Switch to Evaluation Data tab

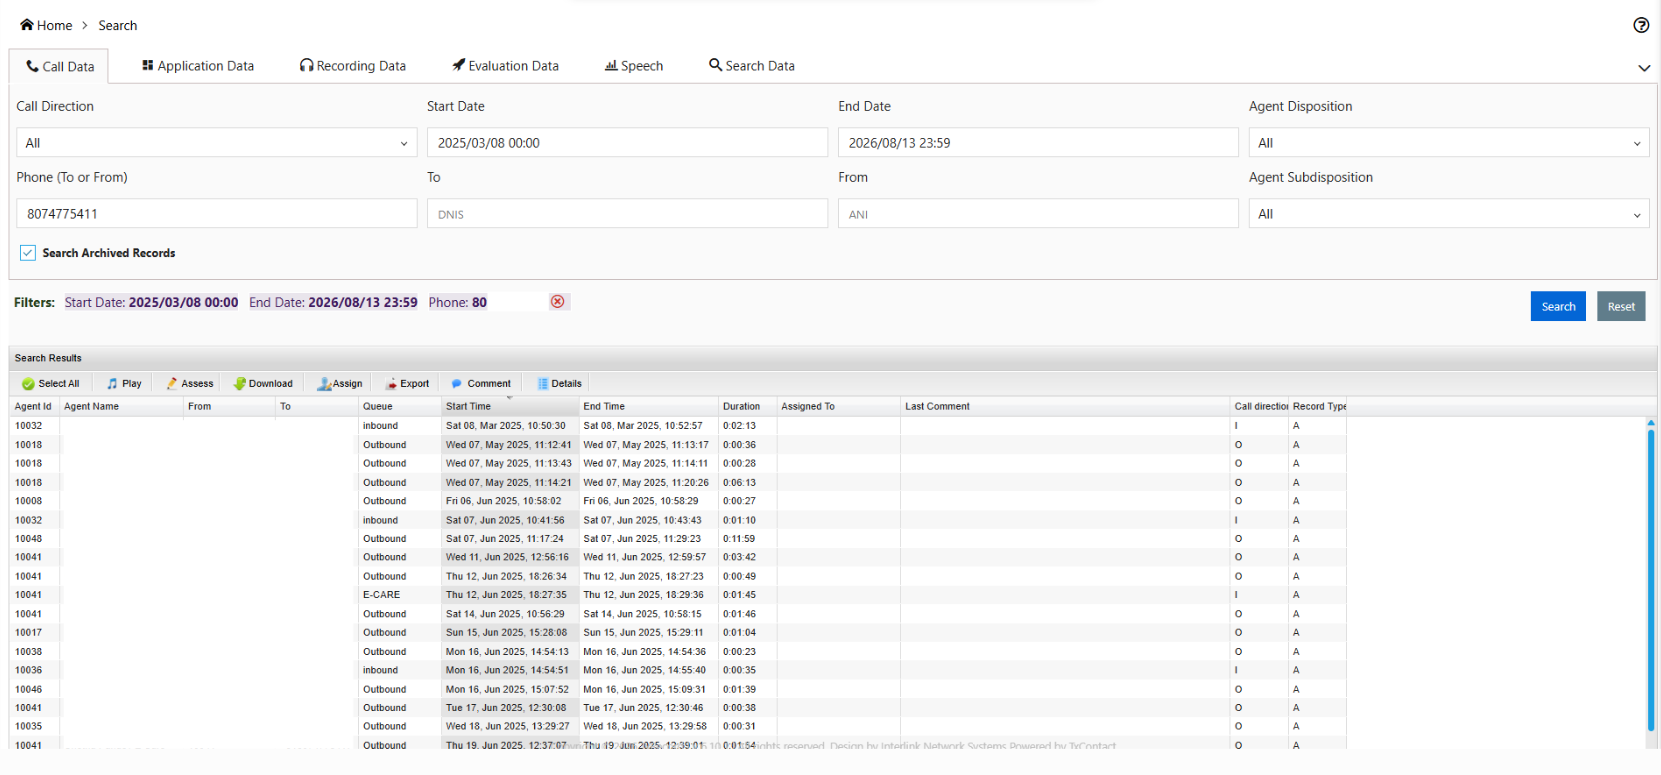(x=505, y=66)
